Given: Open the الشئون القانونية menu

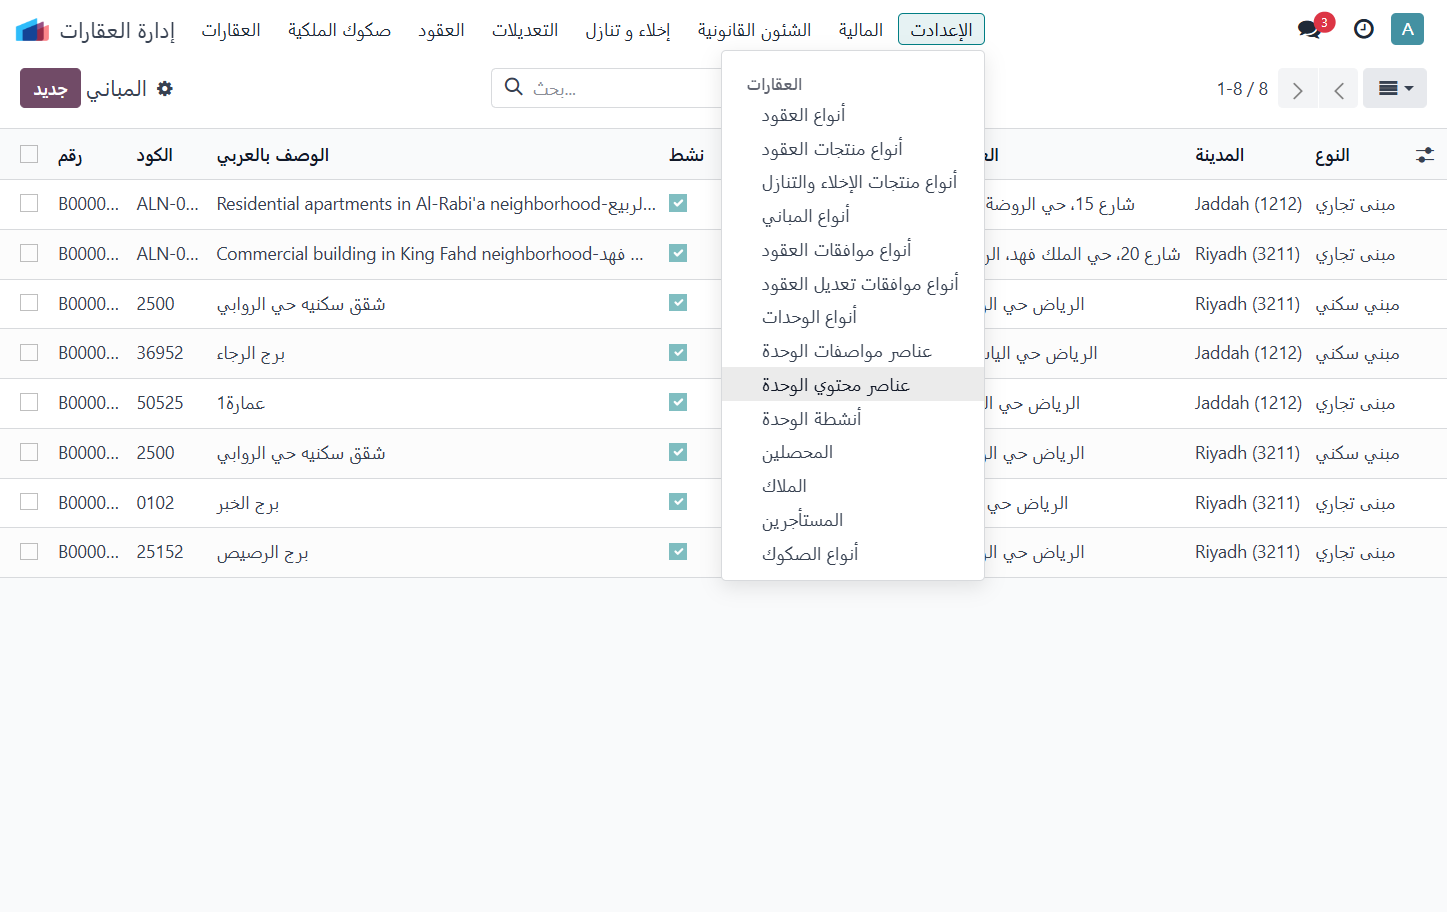Looking at the screenshot, I should pyautogui.click(x=754, y=30).
